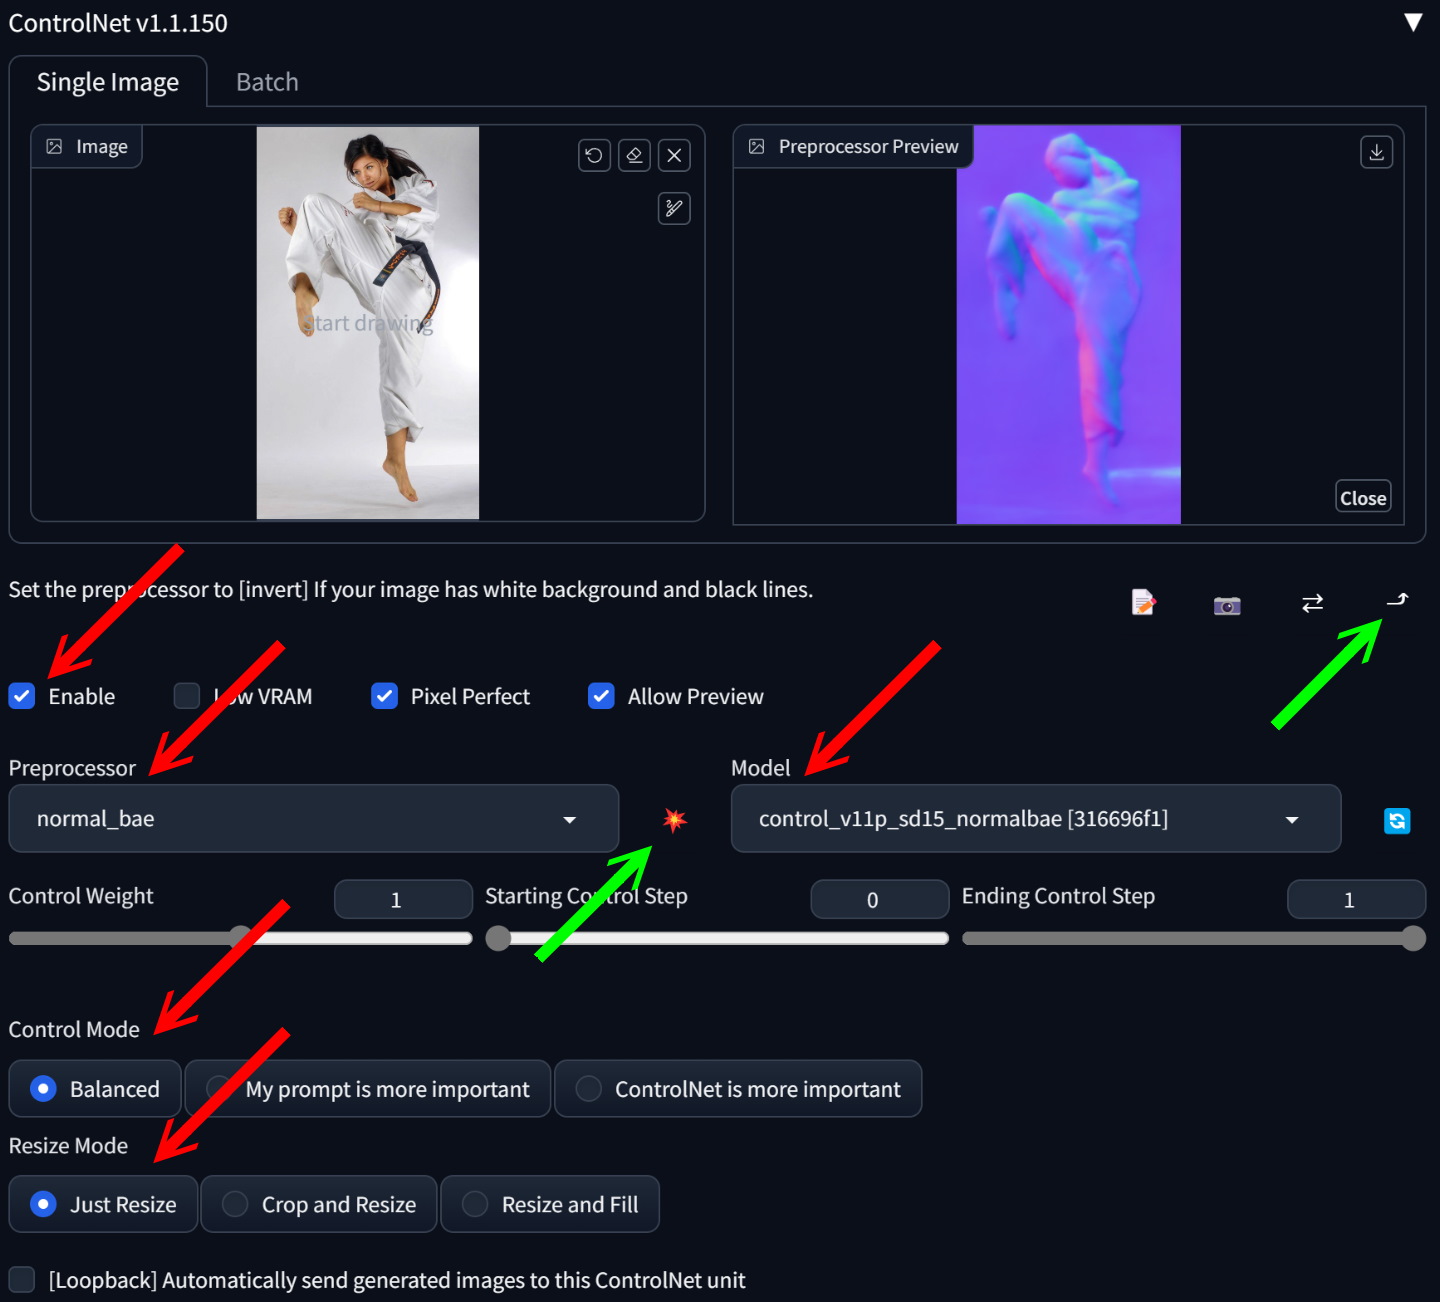Collapse the ControlNet v1.1.150 panel
This screenshot has width=1440, height=1302.
click(1412, 23)
